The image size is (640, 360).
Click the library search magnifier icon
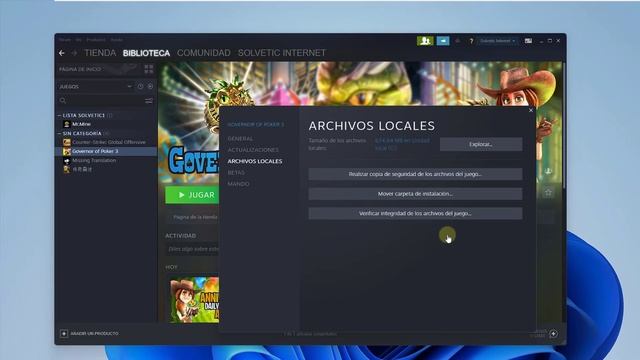63,100
